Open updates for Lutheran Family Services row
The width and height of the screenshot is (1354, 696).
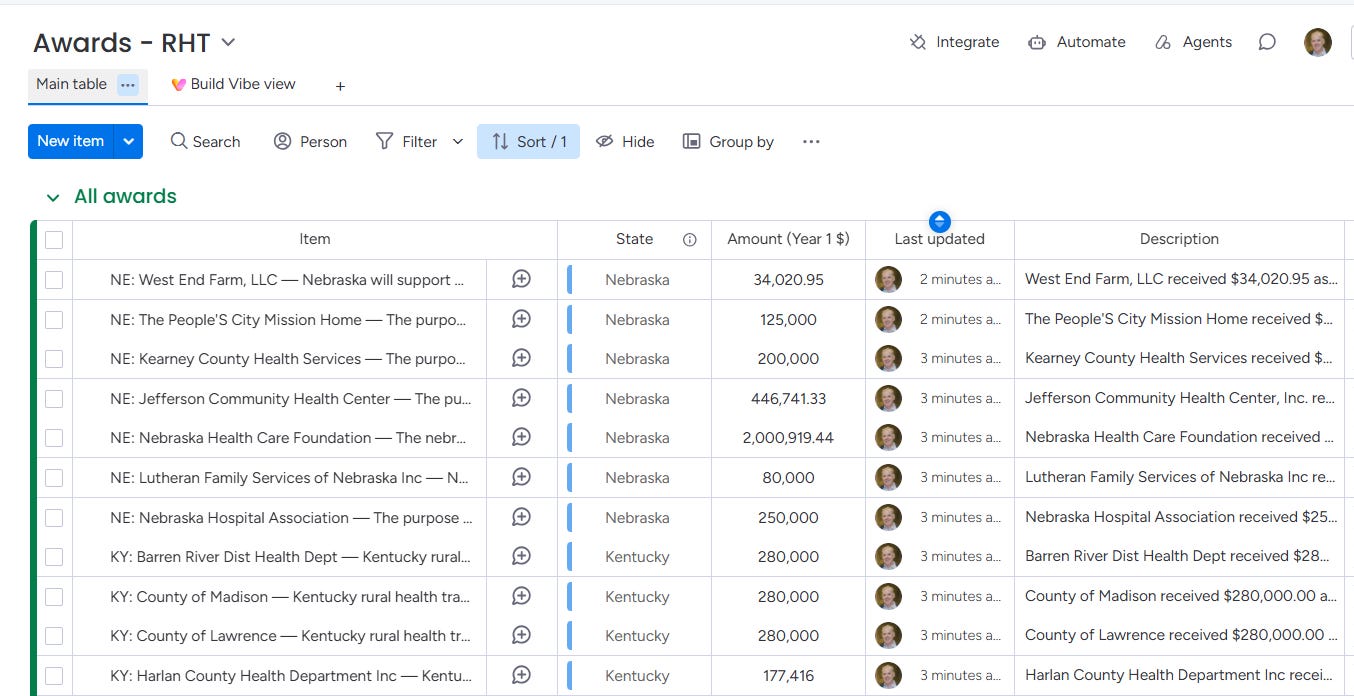pos(521,477)
